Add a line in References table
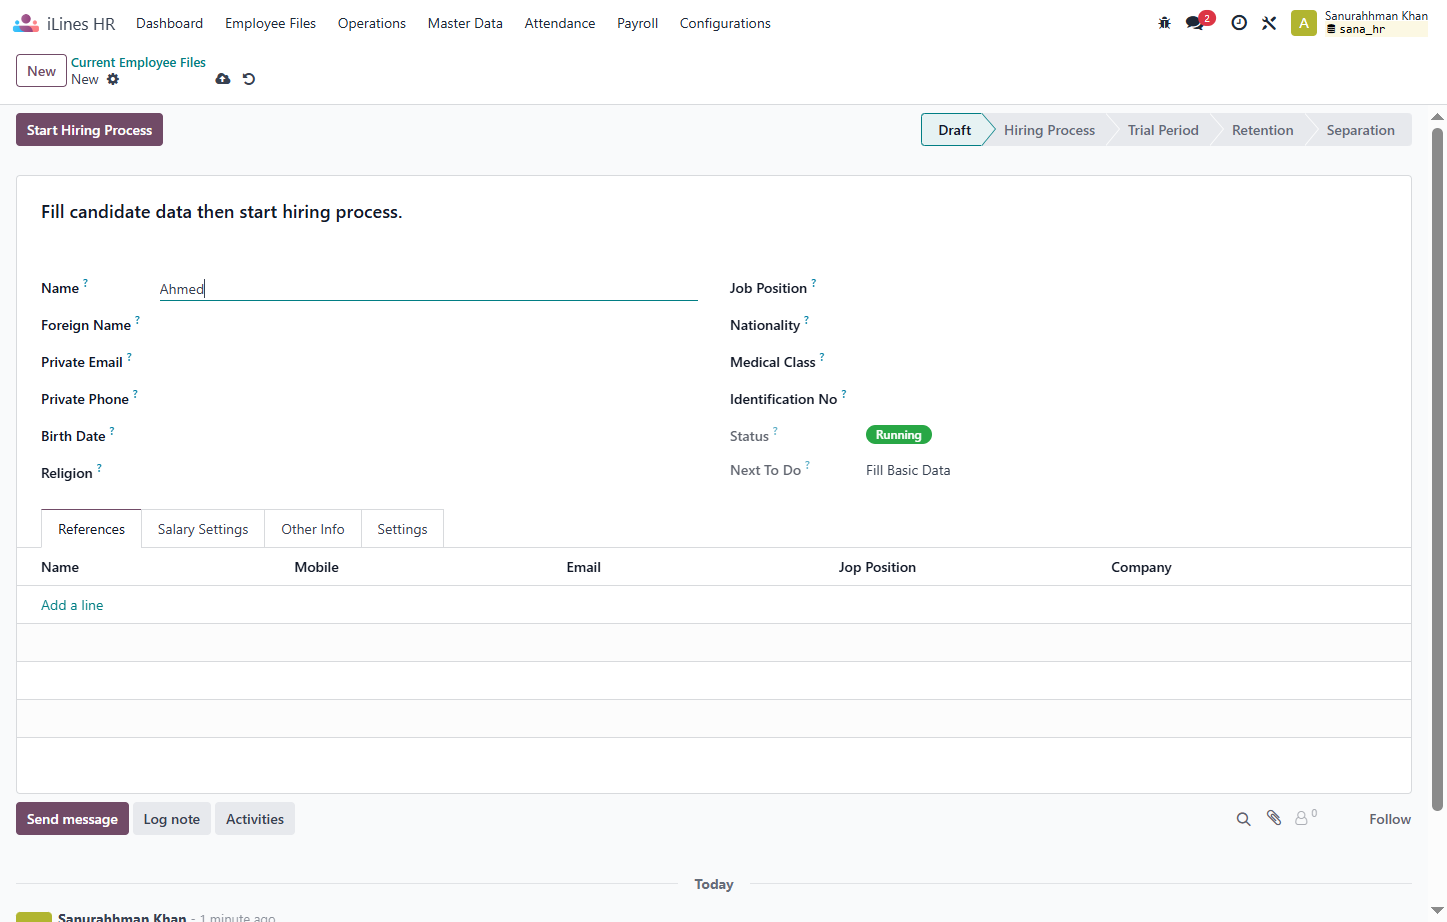This screenshot has height=922, width=1447. coord(72,605)
